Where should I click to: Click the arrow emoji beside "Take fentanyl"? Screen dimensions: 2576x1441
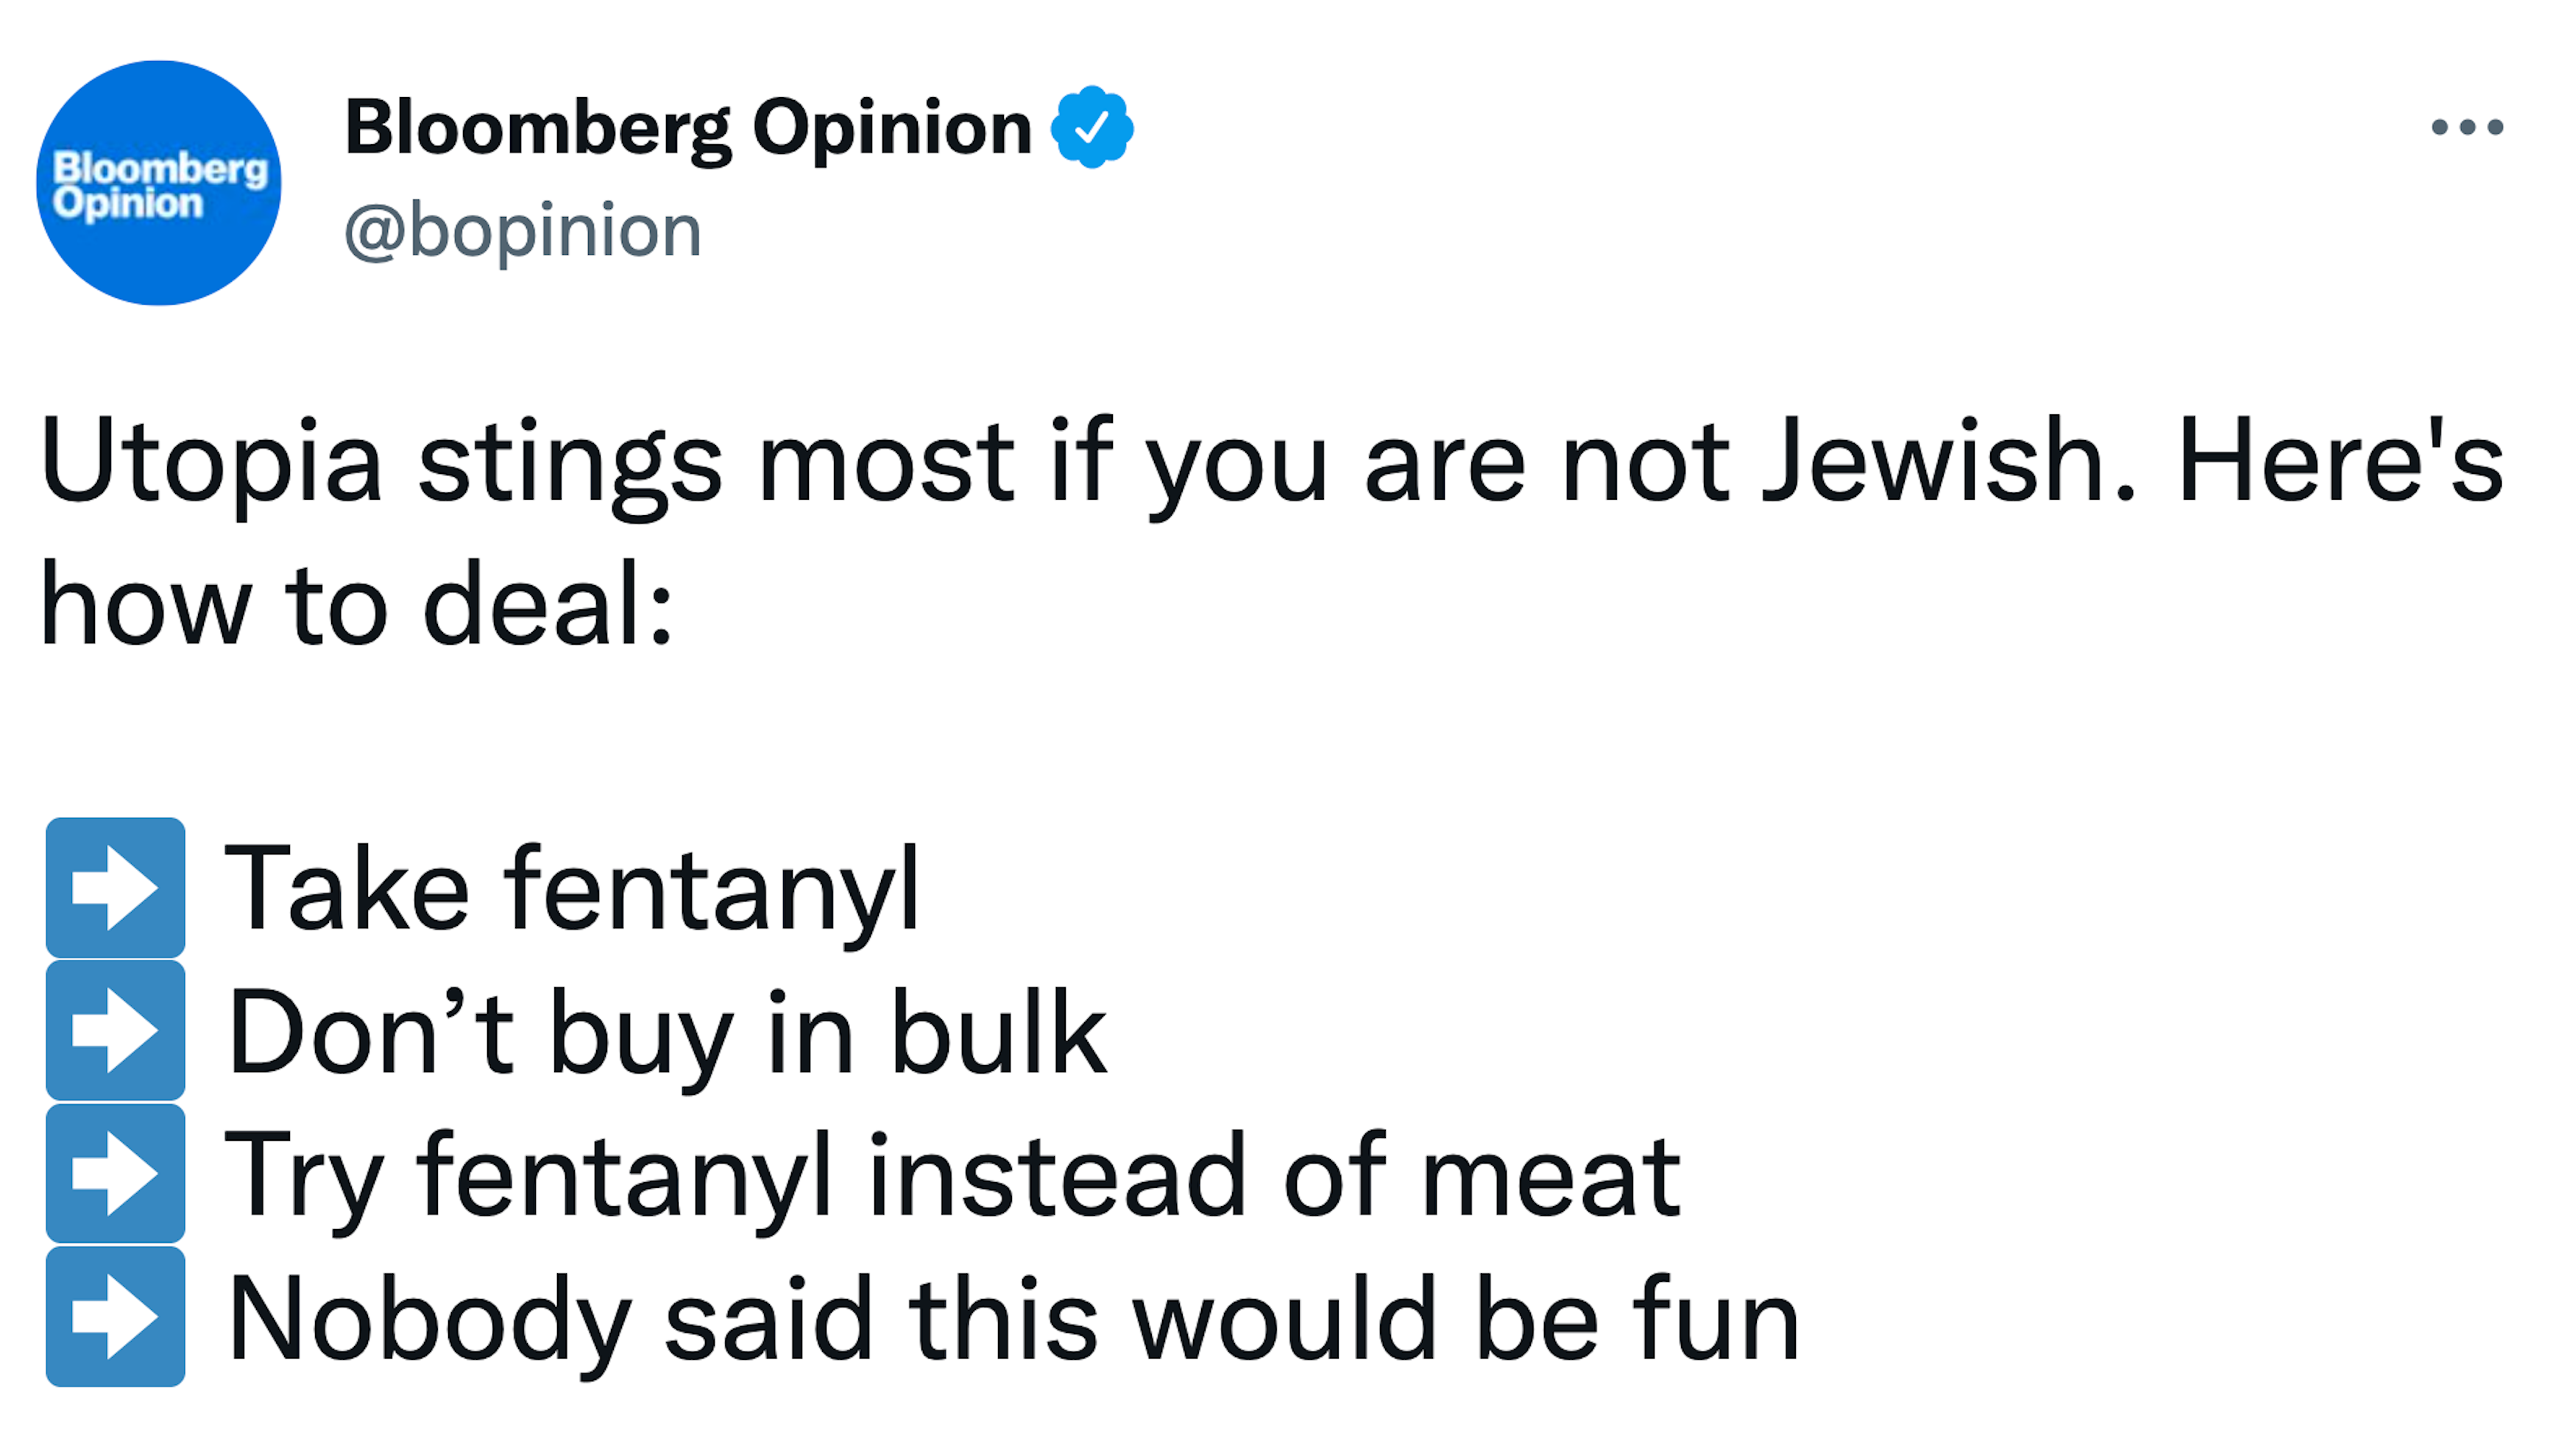coord(115,887)
